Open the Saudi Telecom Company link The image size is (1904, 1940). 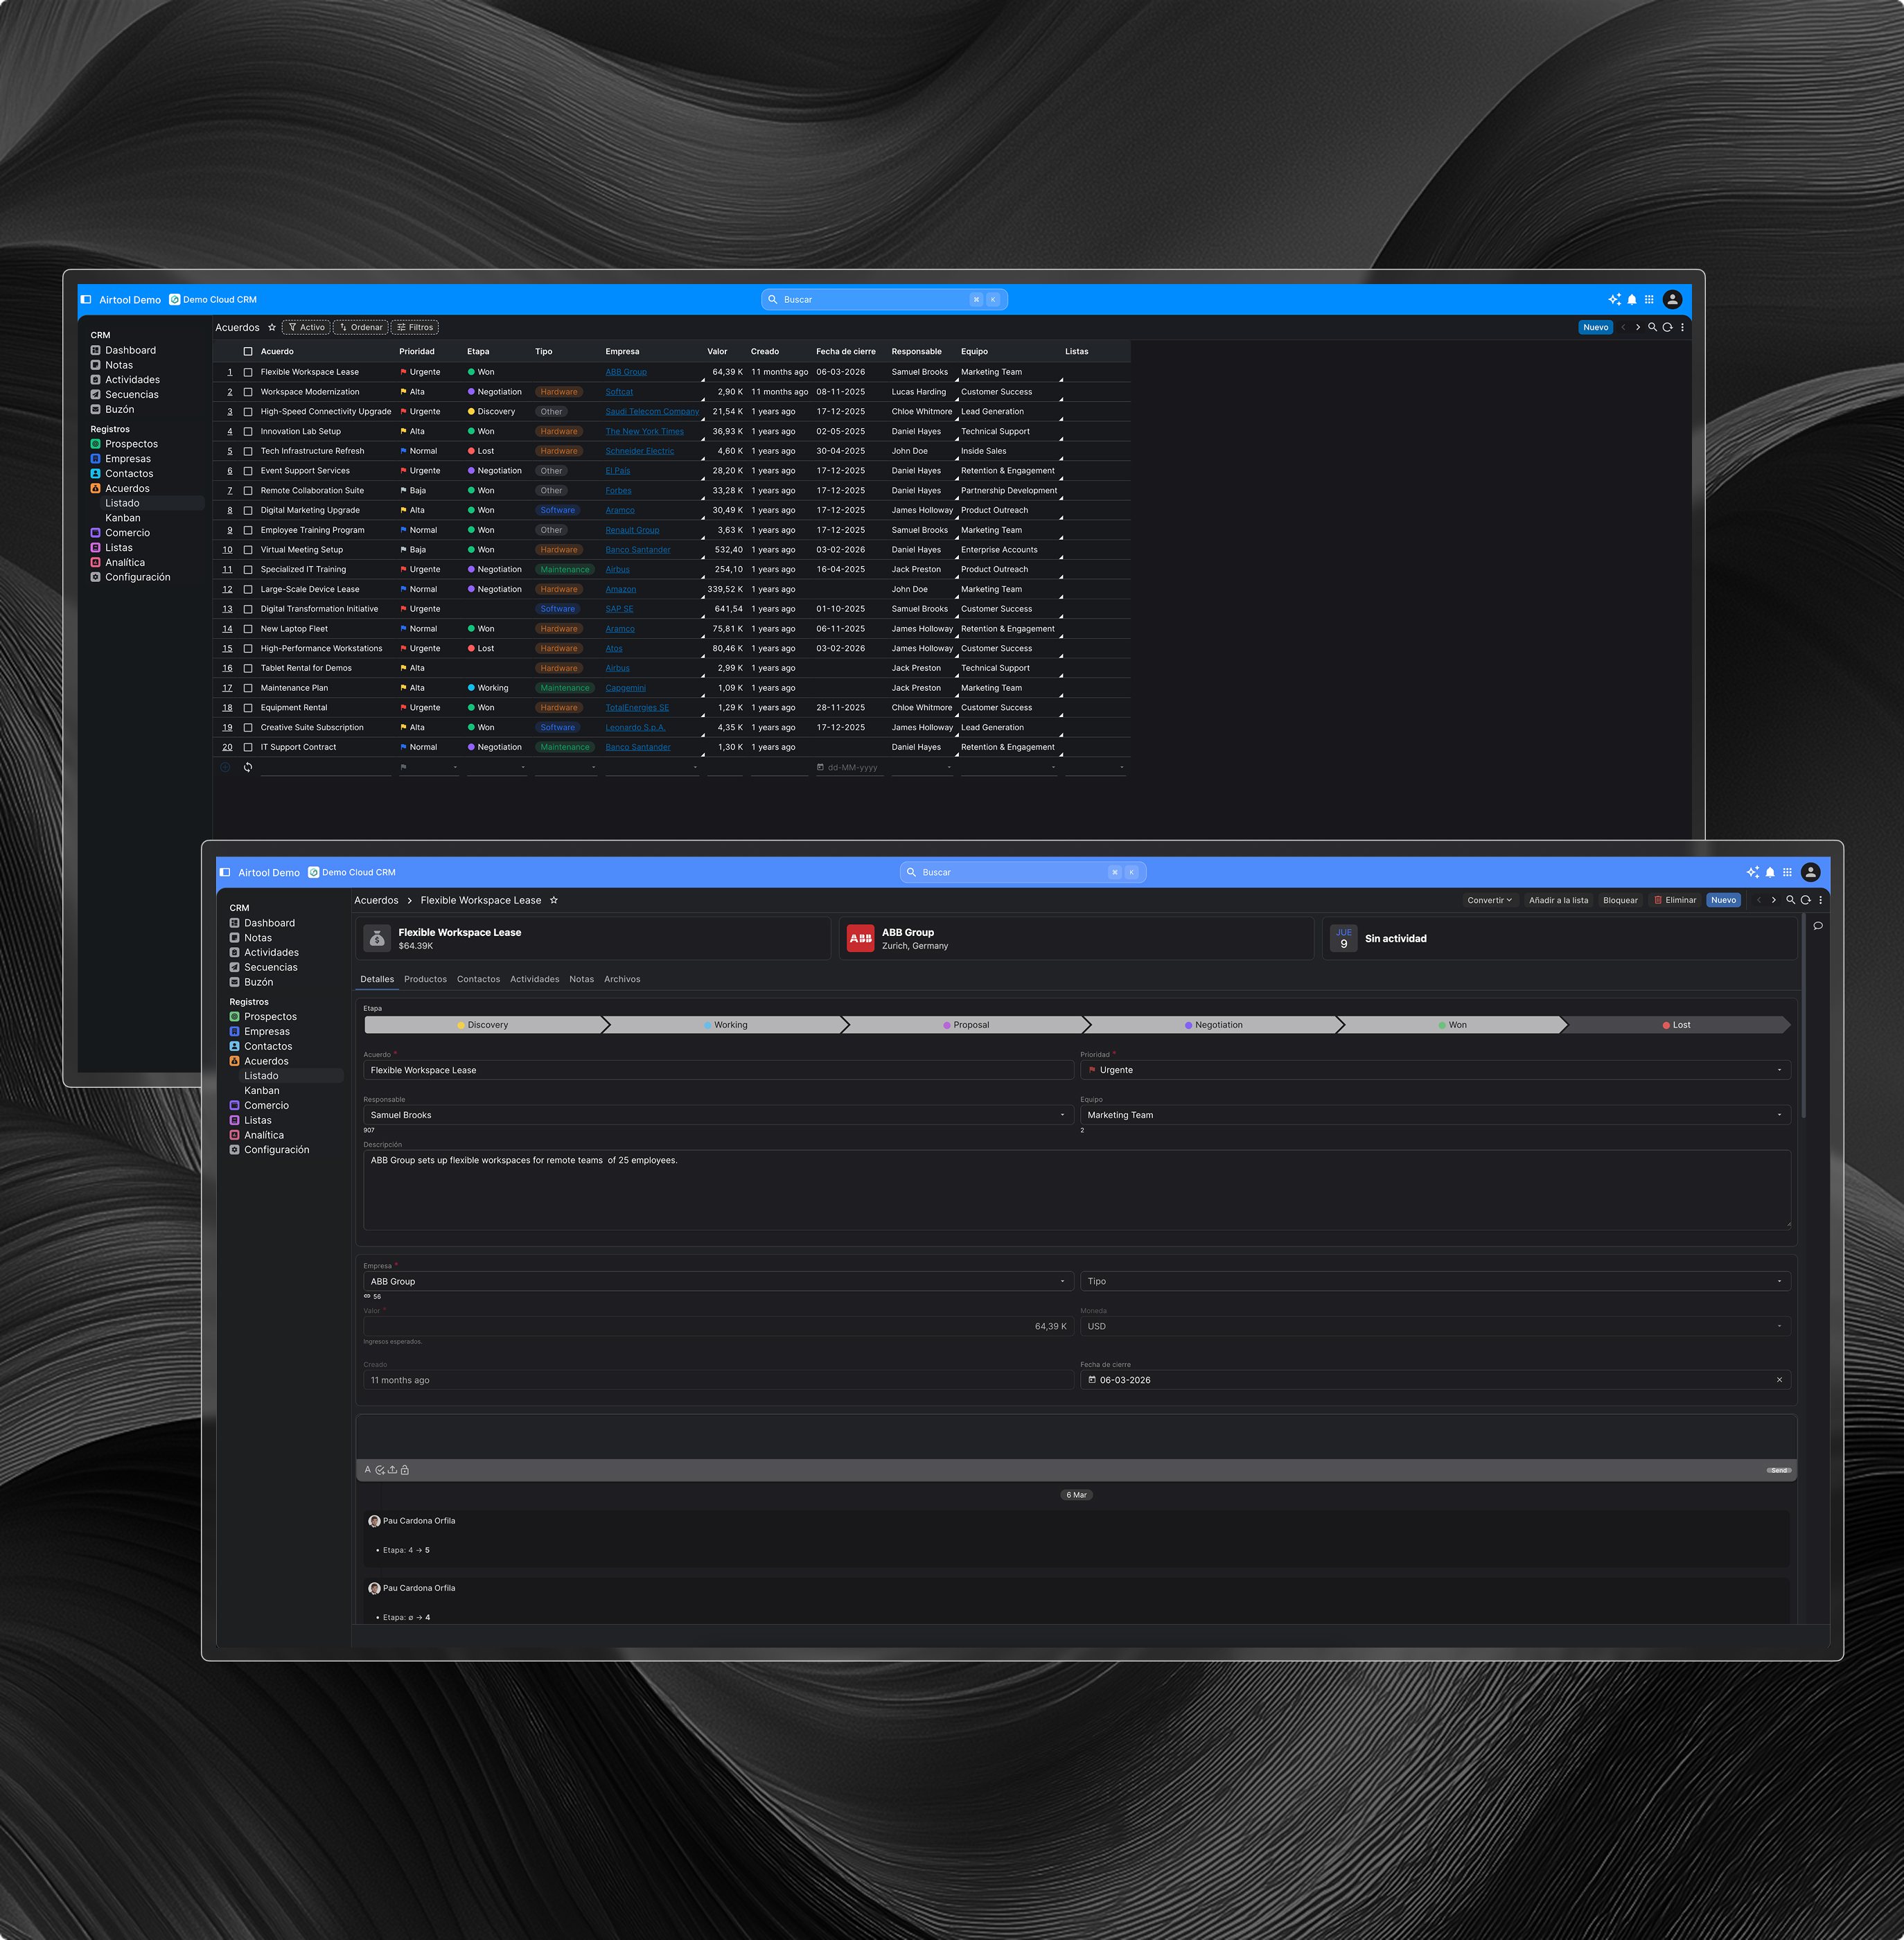[x=652, y=411]
